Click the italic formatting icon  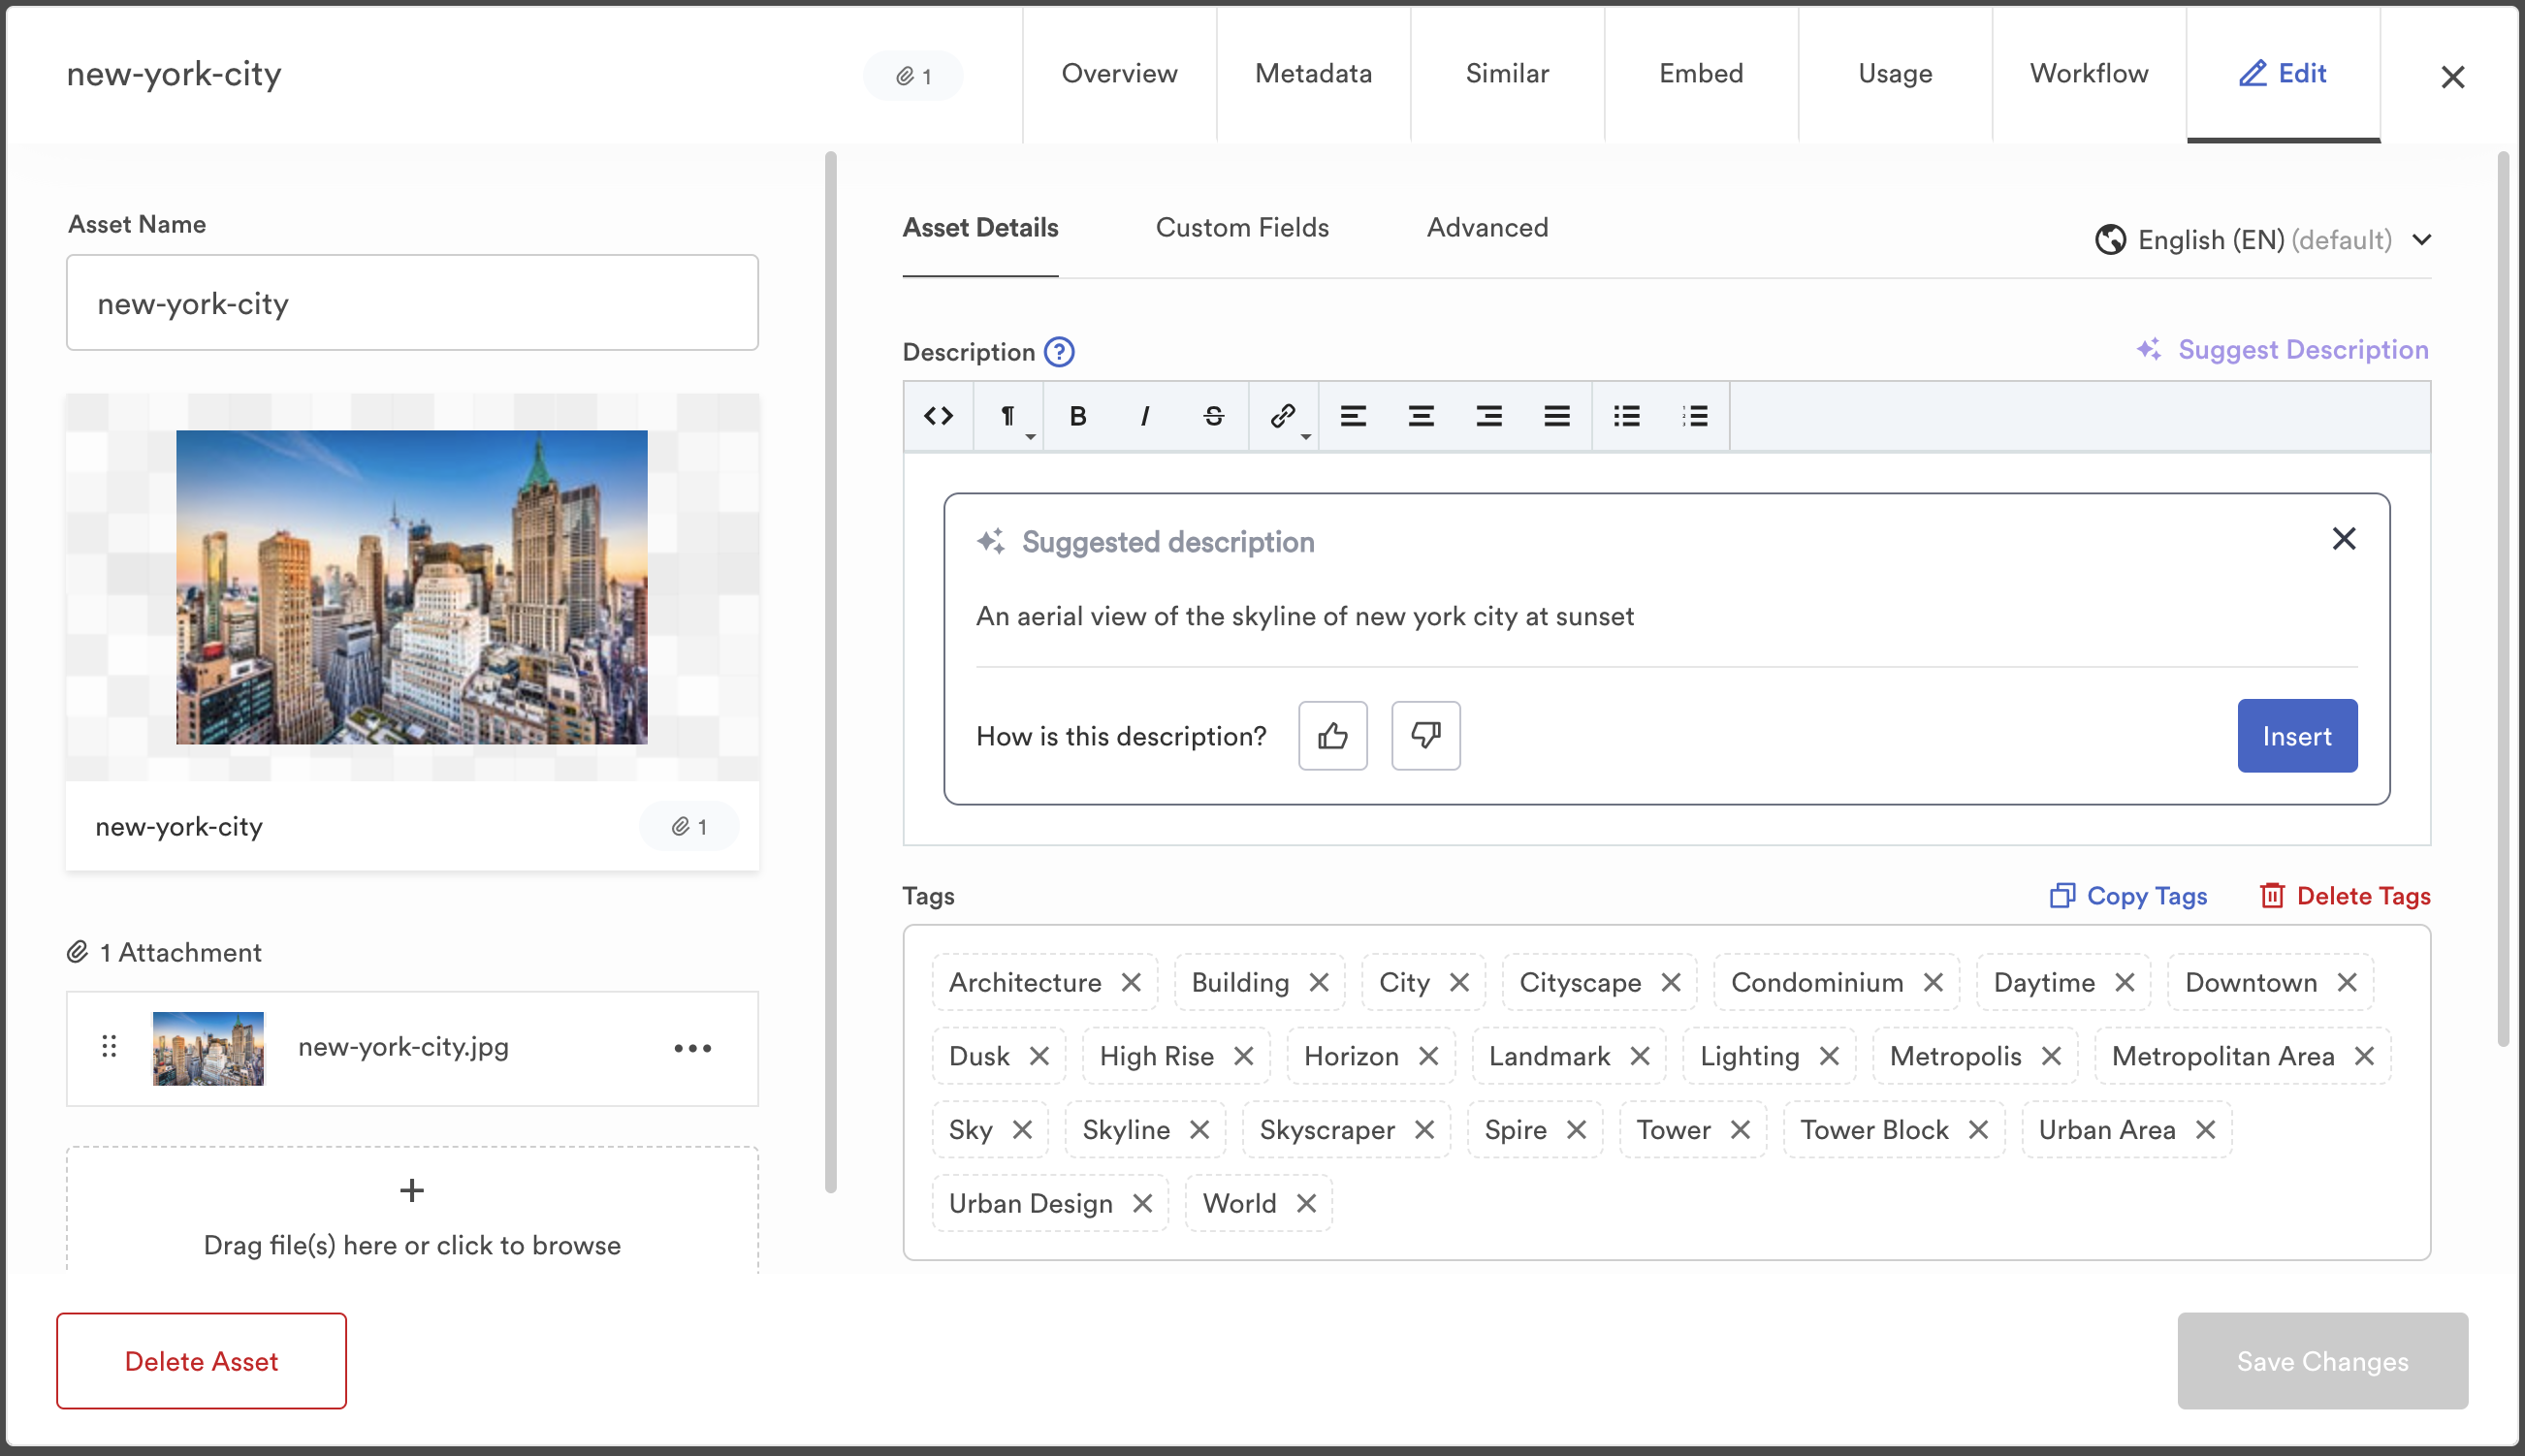point(1146,416)
